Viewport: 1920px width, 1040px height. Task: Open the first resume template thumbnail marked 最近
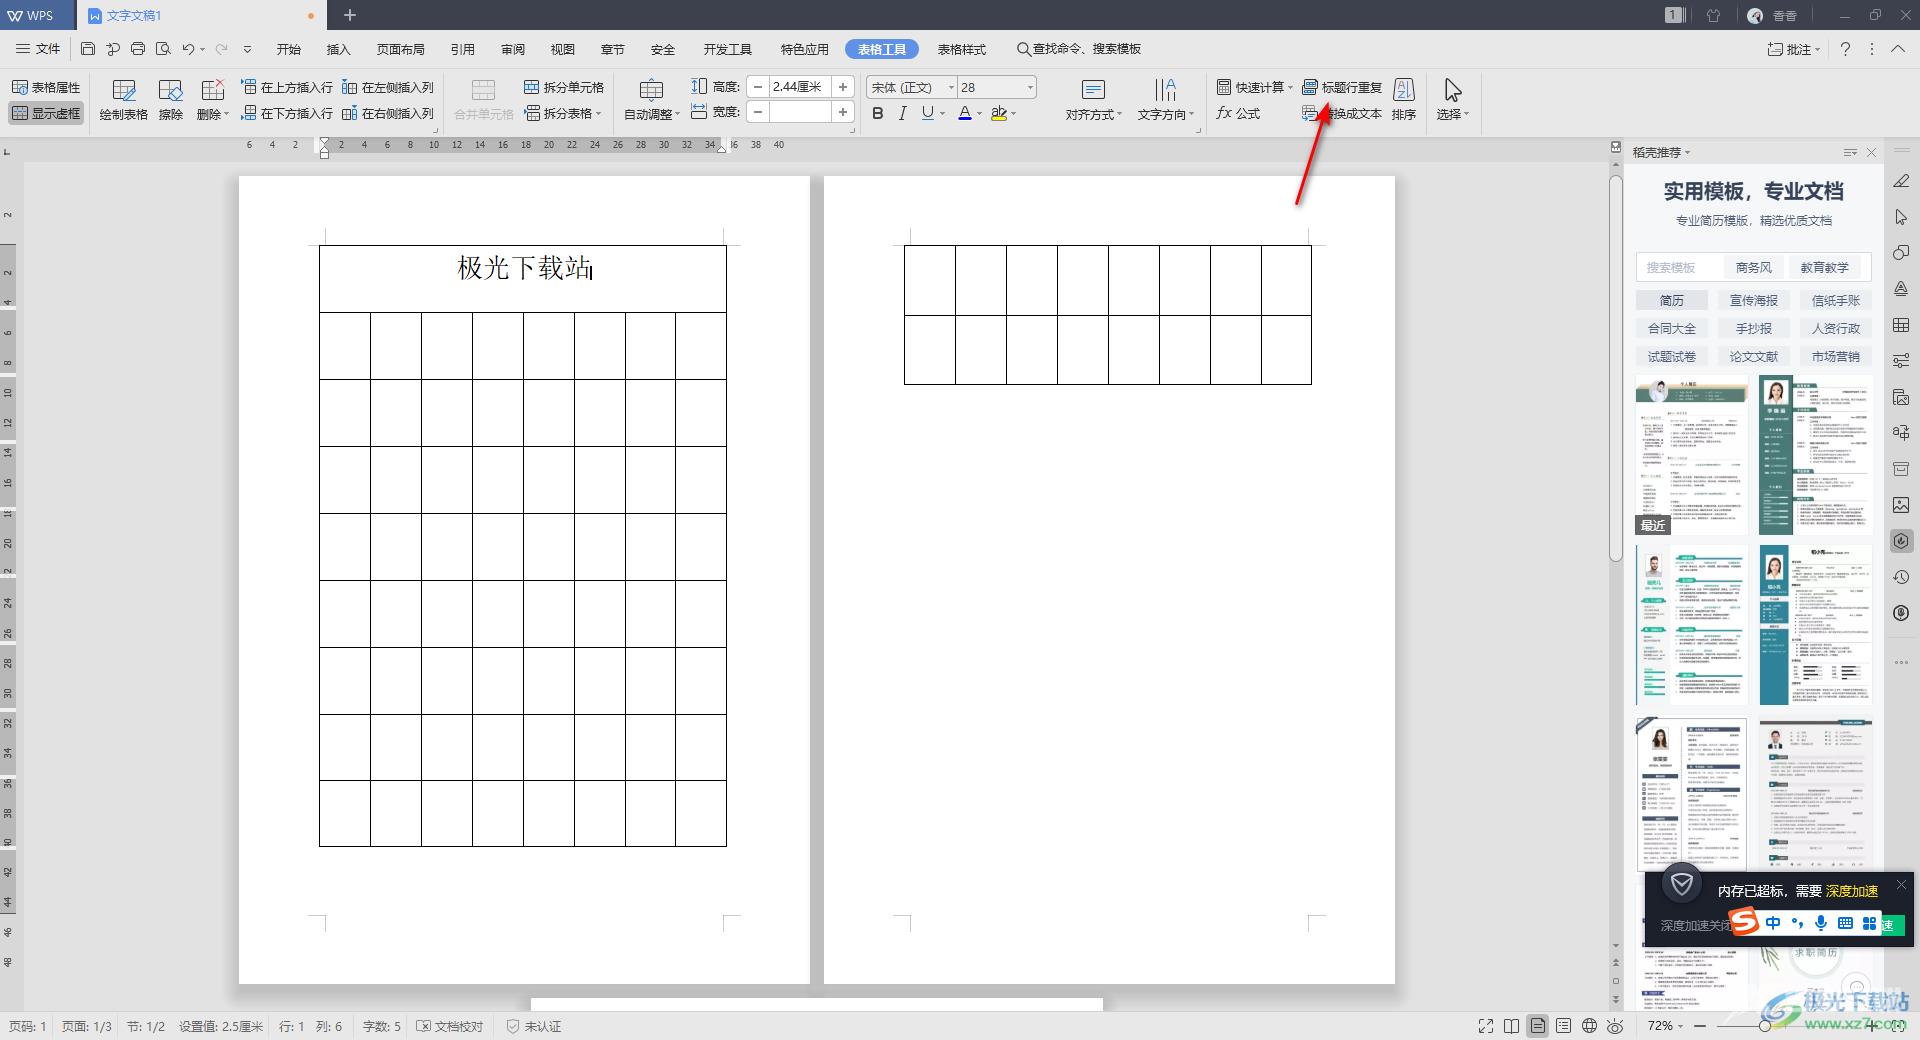(x=1691, y=455)
